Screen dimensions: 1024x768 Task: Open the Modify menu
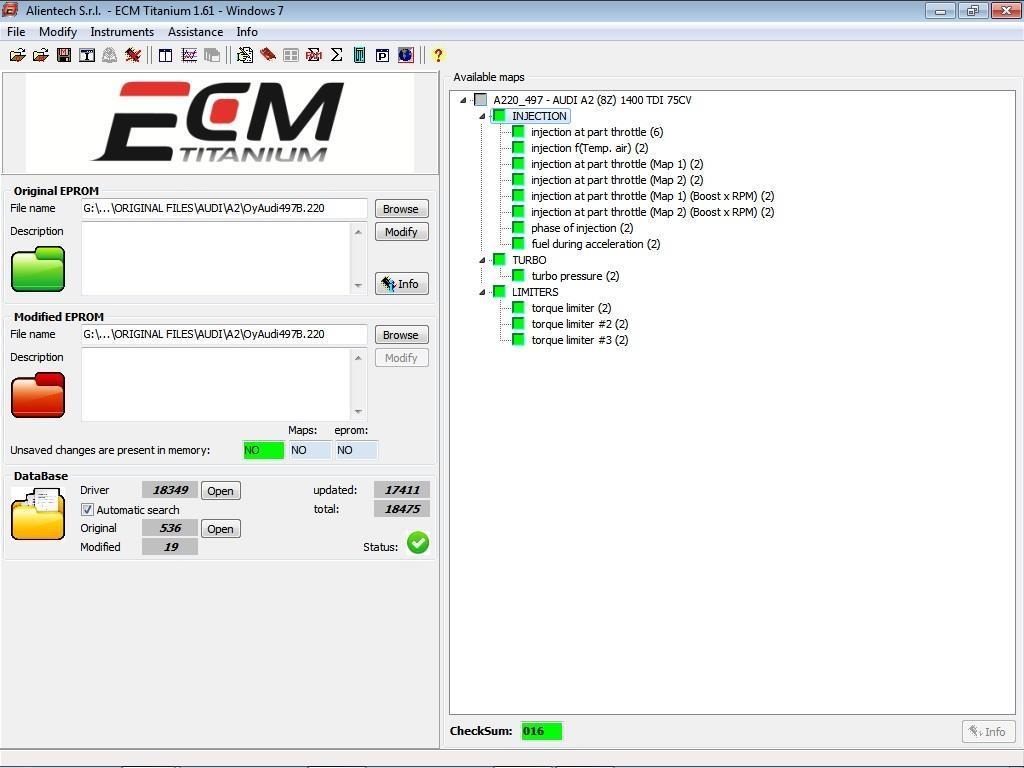(x=57, y=32)
